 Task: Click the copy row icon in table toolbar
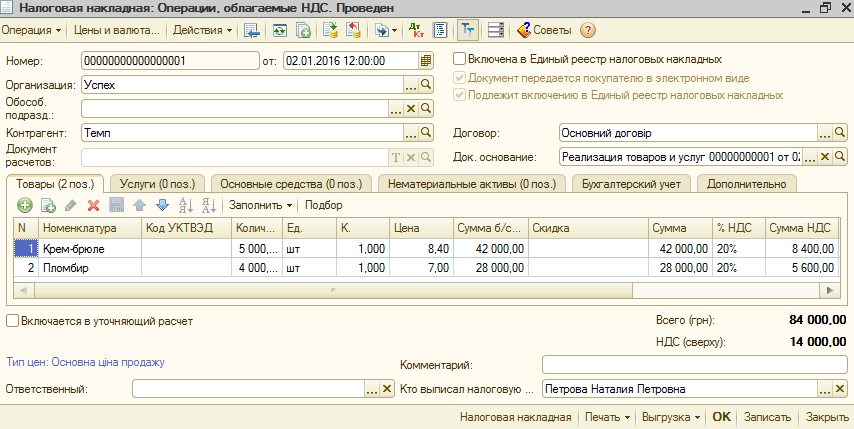(x=48, y=205)
